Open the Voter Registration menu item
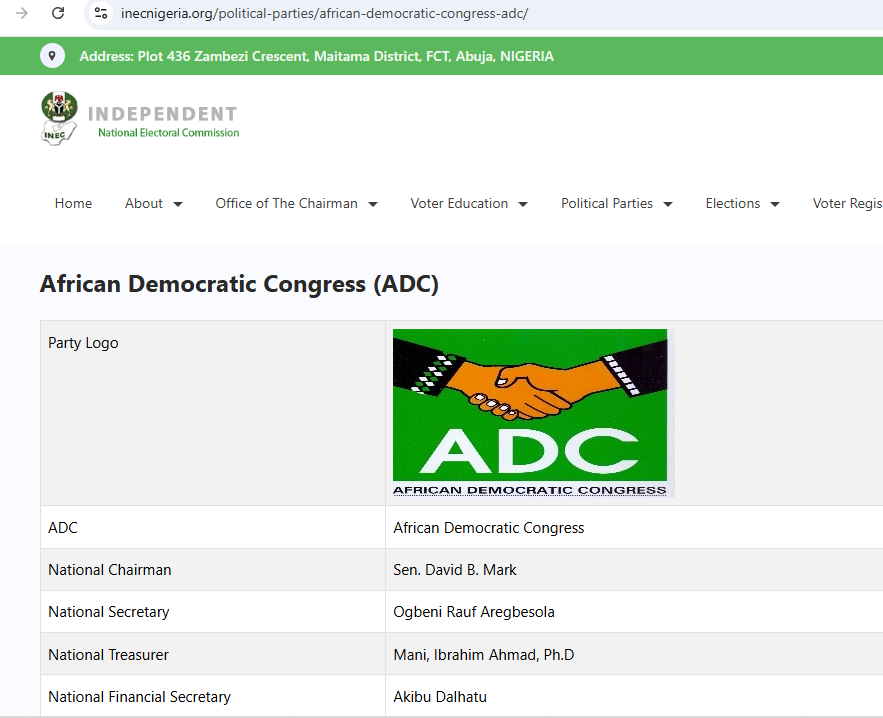Image resolution: width=883 pixels, height=718 pixels. coord(847,203)
